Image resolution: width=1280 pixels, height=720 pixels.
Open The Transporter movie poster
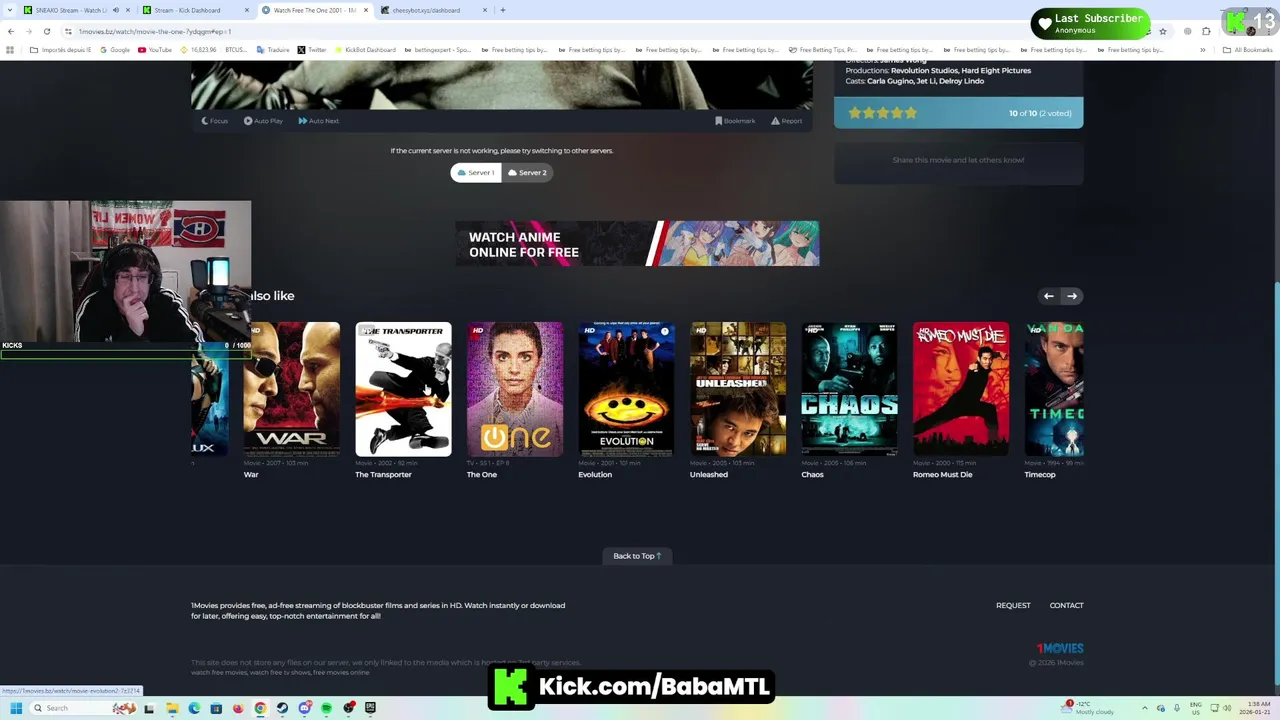tap(403, 389)
